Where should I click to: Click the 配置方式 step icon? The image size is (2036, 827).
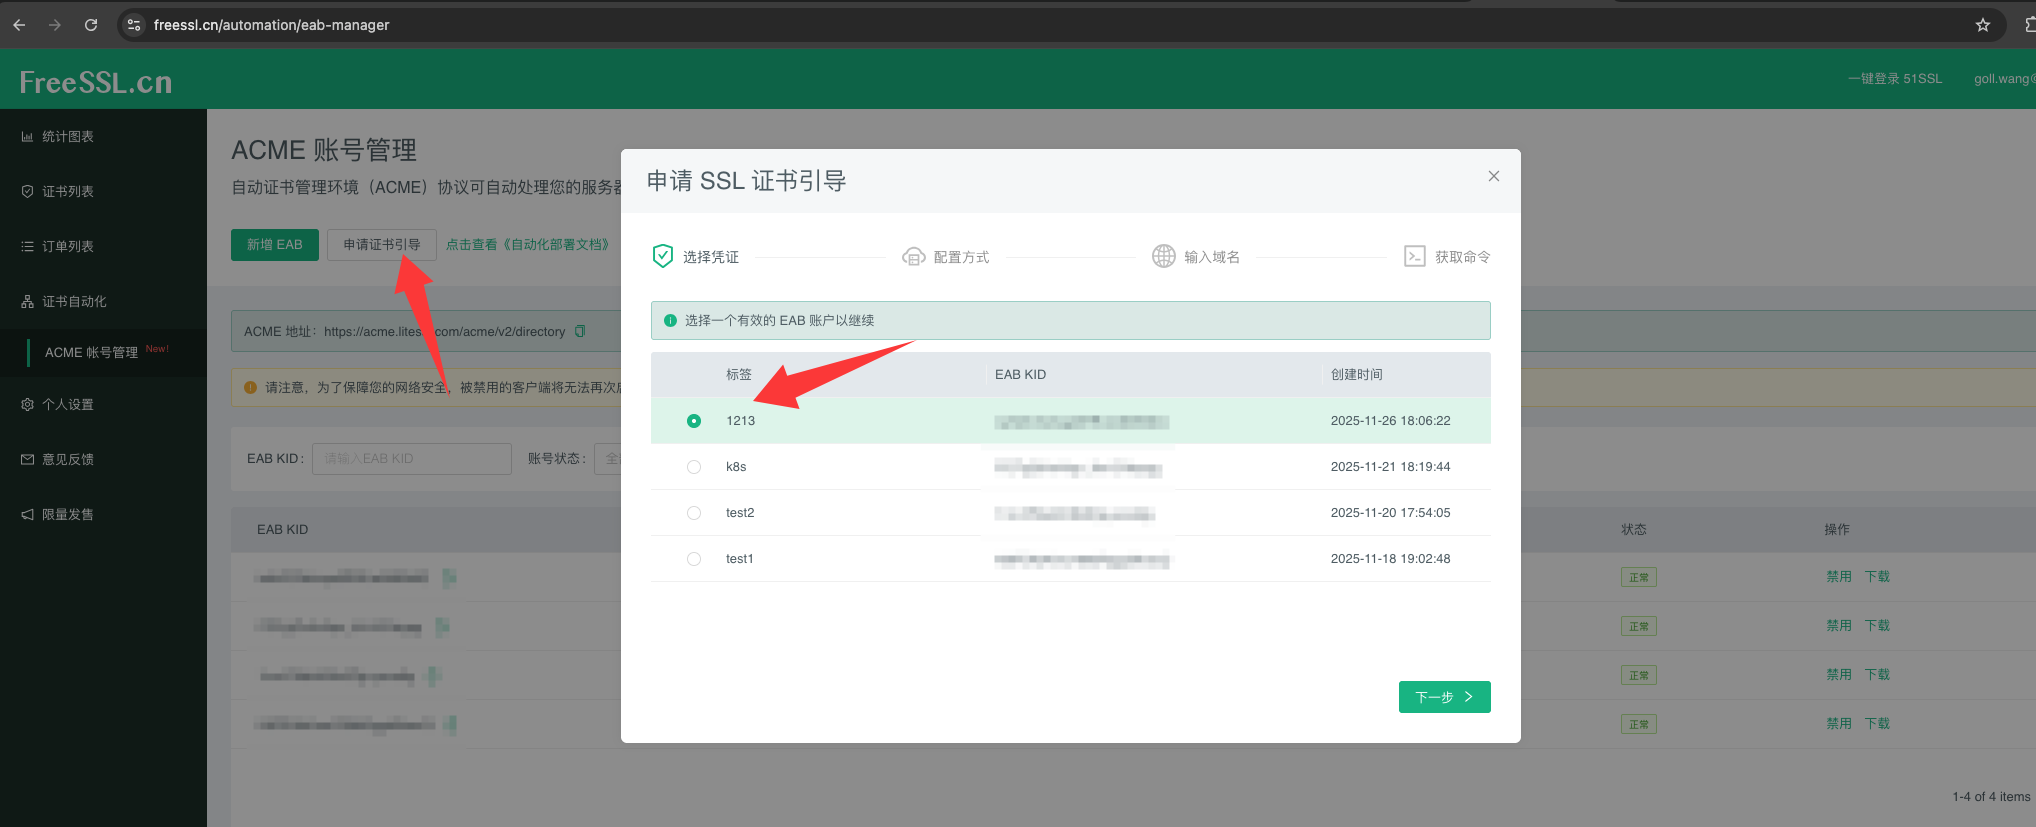913,257
